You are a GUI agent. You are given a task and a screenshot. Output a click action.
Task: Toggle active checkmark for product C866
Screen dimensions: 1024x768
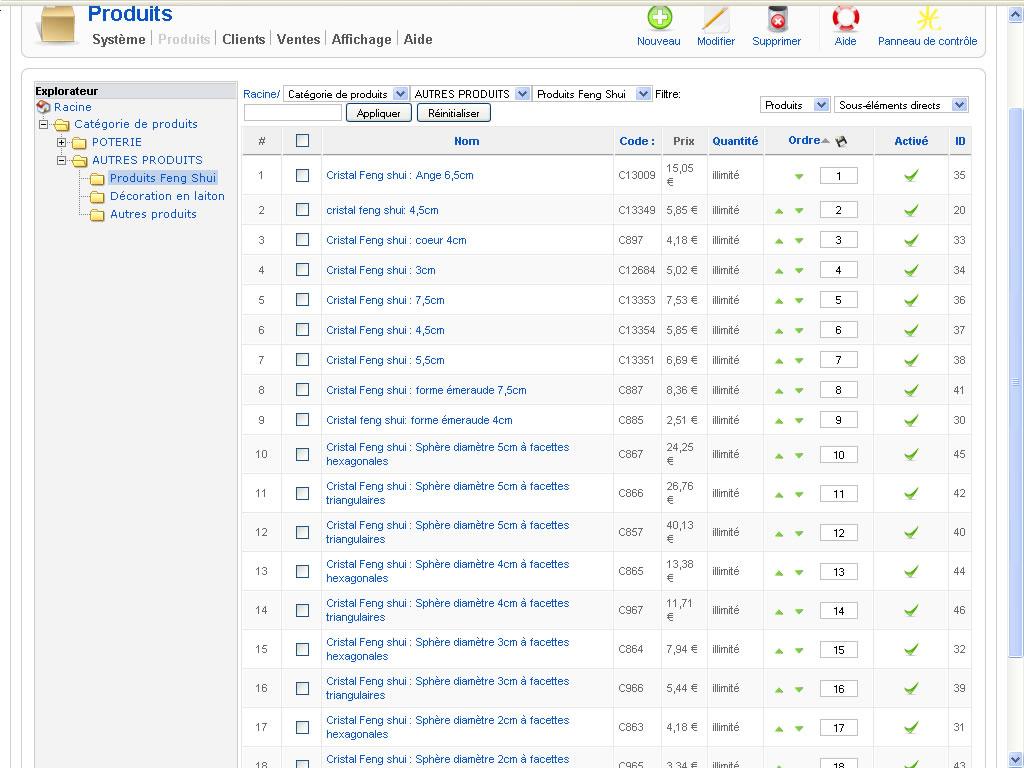[911, 494]
